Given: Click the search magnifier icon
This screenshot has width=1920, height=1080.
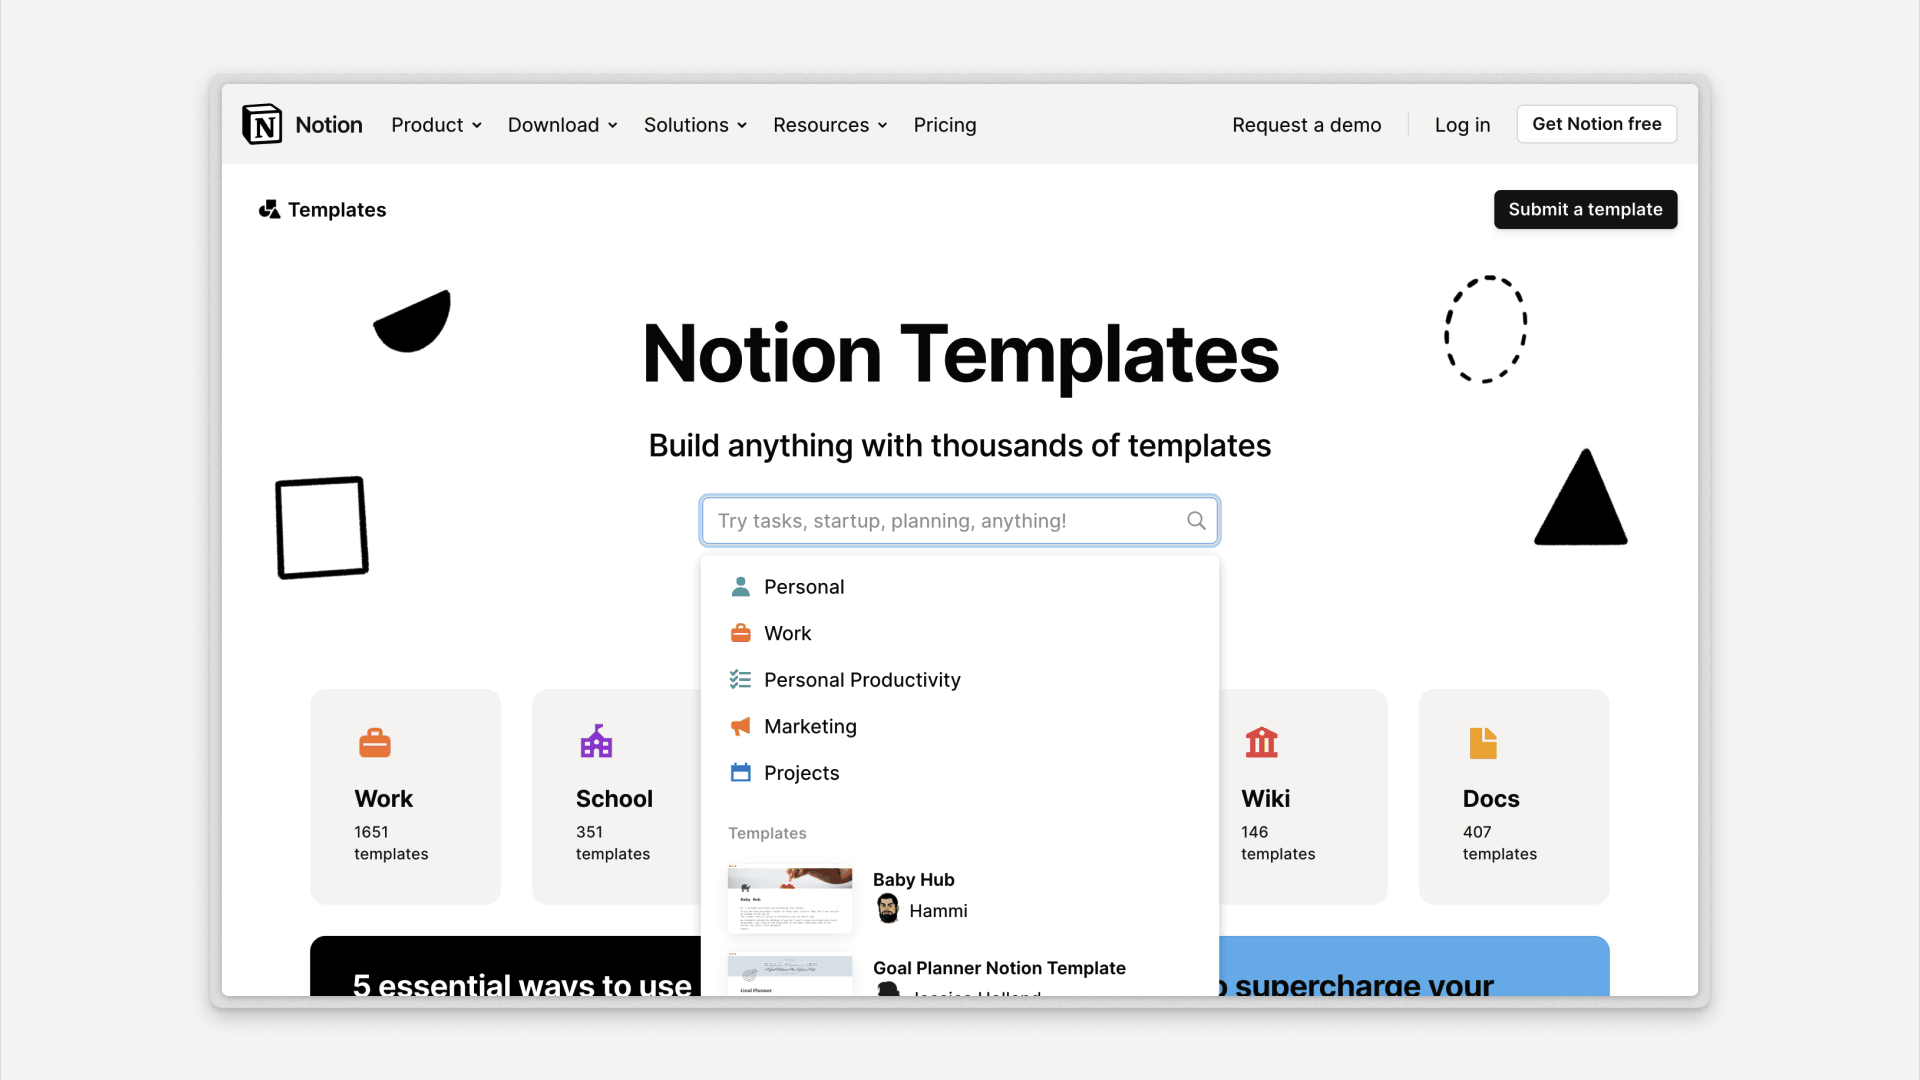Looking at the screenshot, I should [x=1195, y=520].
